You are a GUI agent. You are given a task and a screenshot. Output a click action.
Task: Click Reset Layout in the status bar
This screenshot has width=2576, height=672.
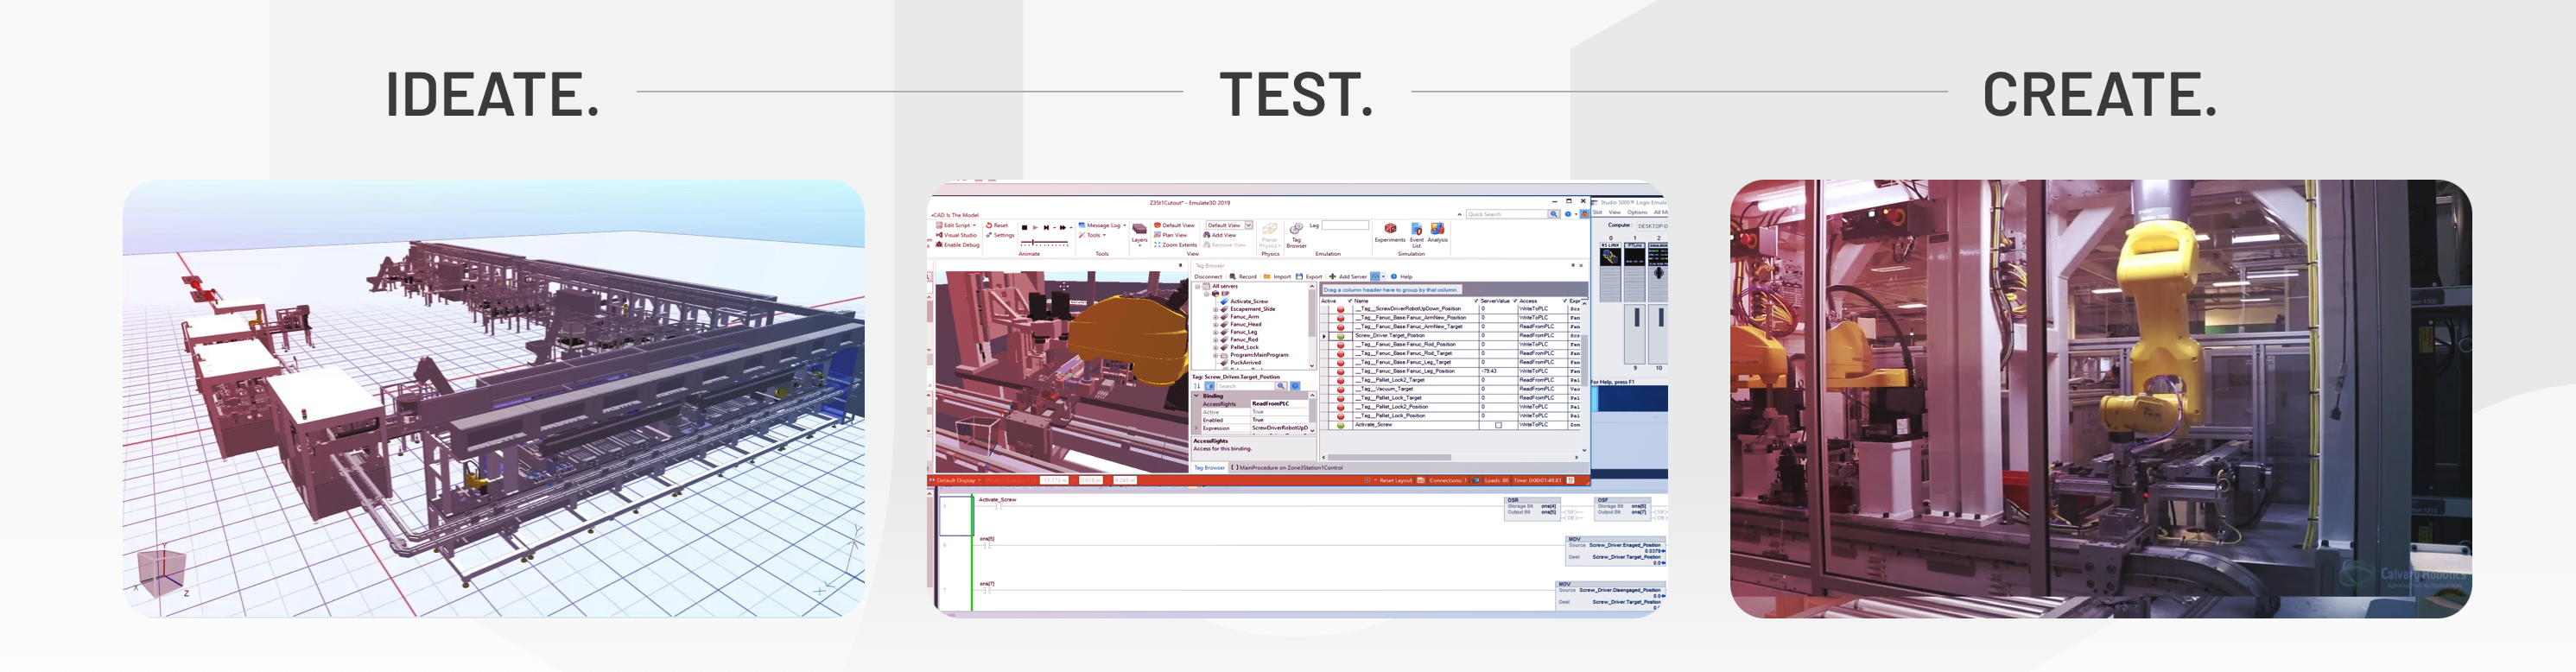pos(1395,480)
